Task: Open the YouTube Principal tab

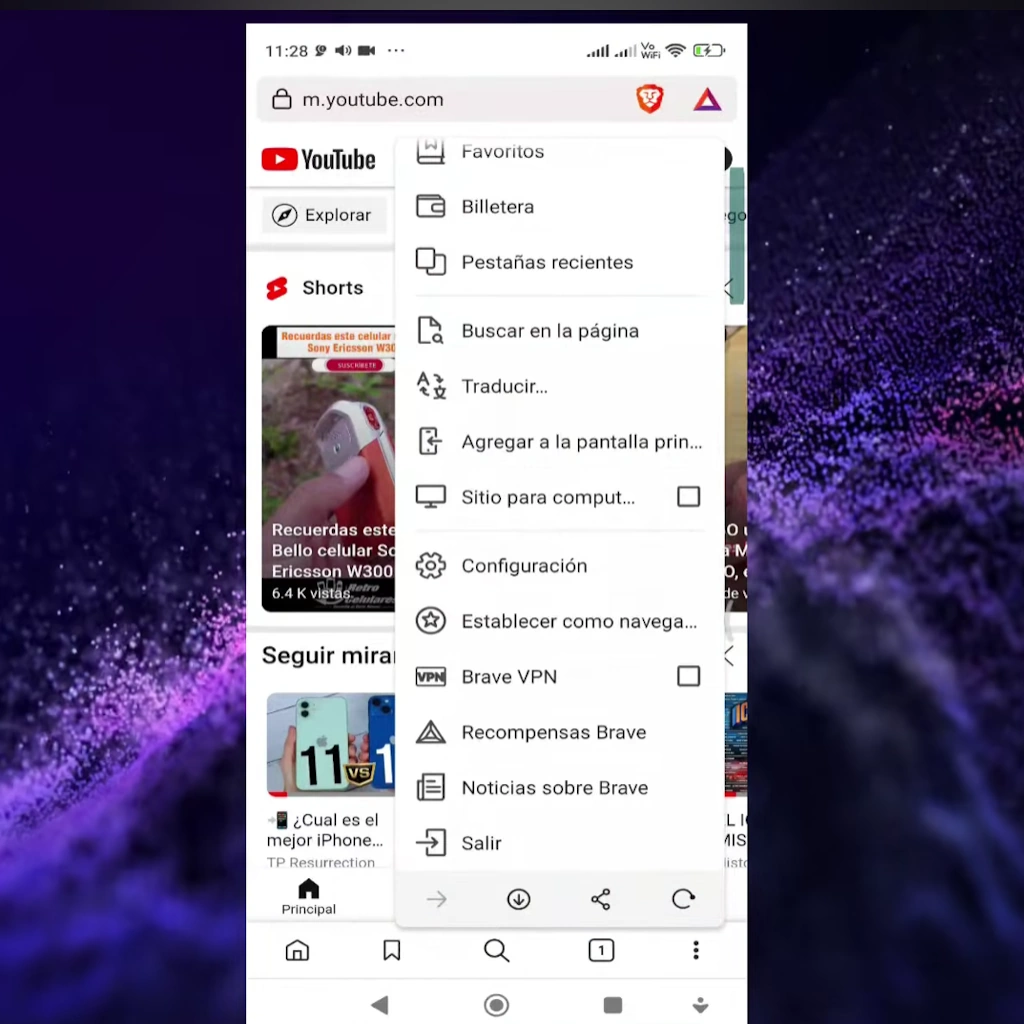Action: coord(309,897)
